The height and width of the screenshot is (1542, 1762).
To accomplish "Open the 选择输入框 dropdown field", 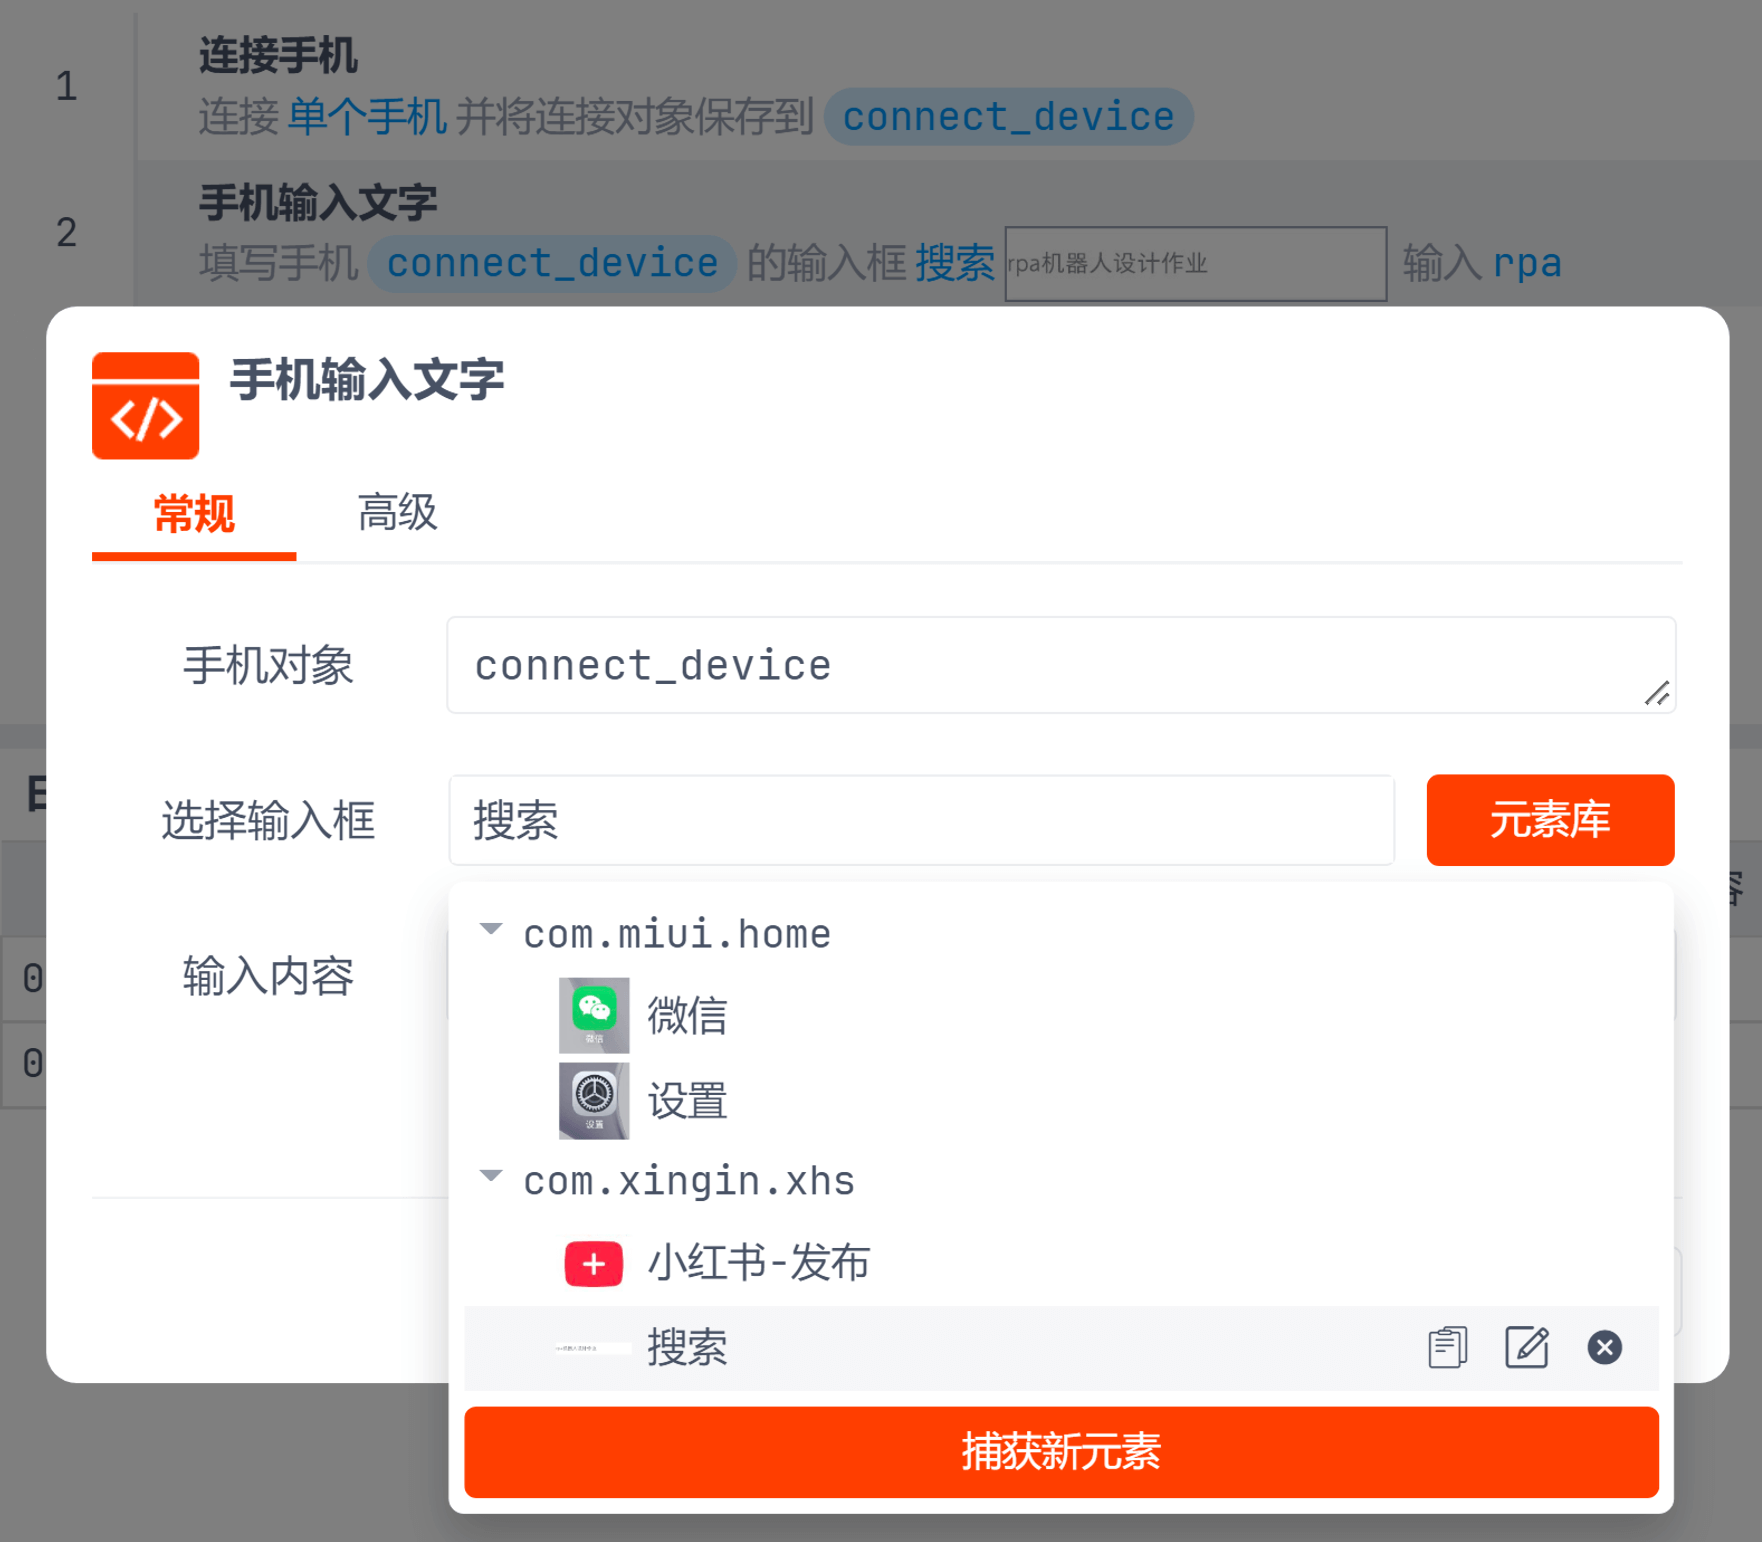I will coord(920,820).
